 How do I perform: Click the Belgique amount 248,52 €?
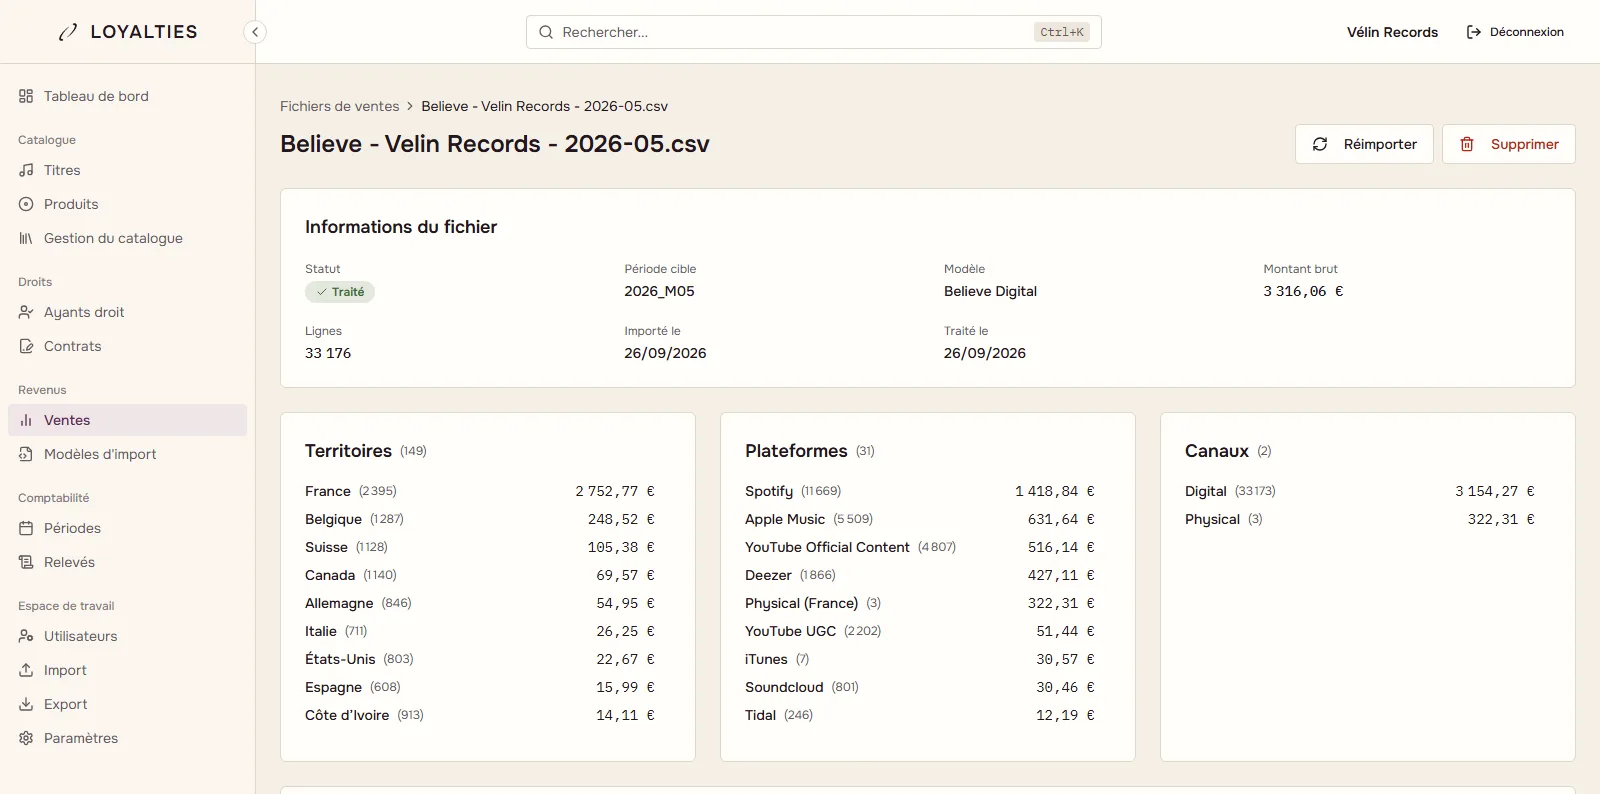(621, 519)
